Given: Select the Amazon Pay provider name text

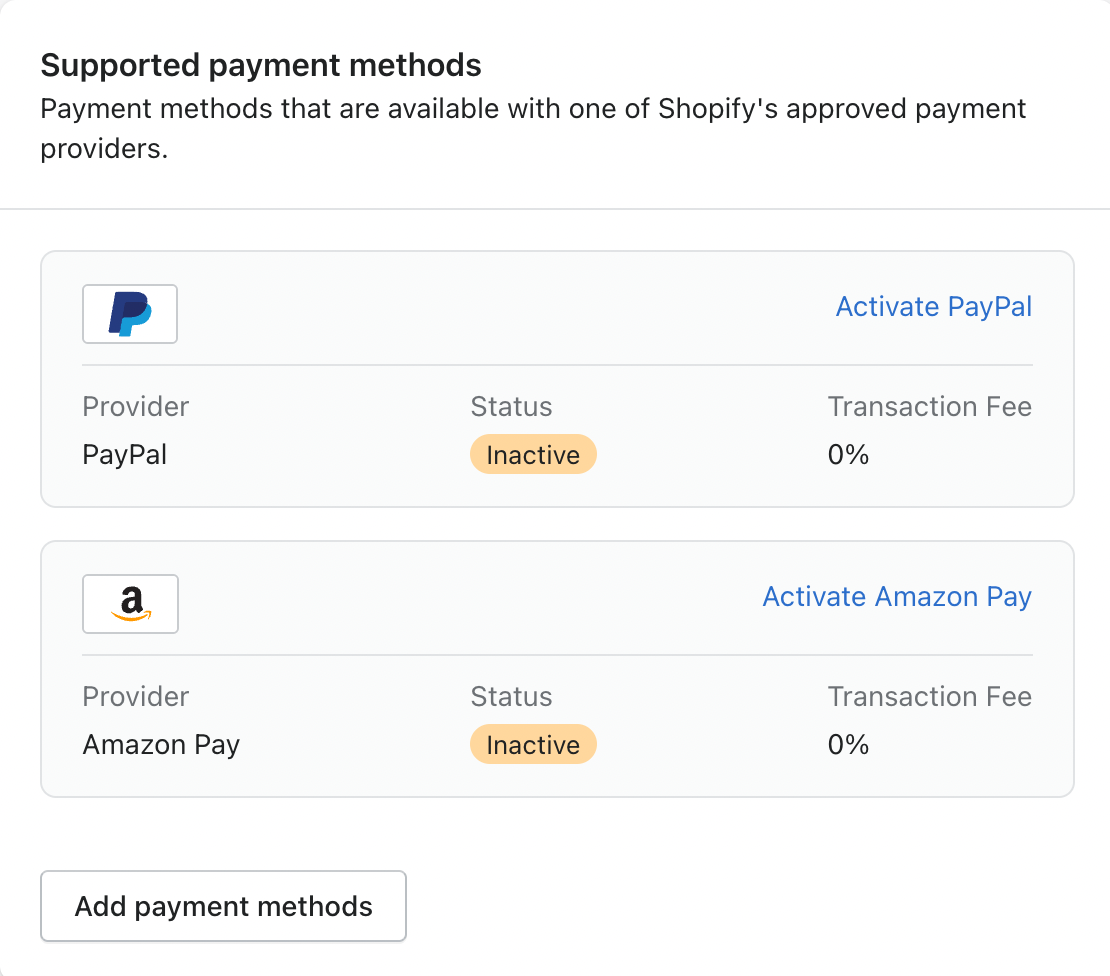Looking at the screenshot, I should pyautogui.click(x=161, y=745).
